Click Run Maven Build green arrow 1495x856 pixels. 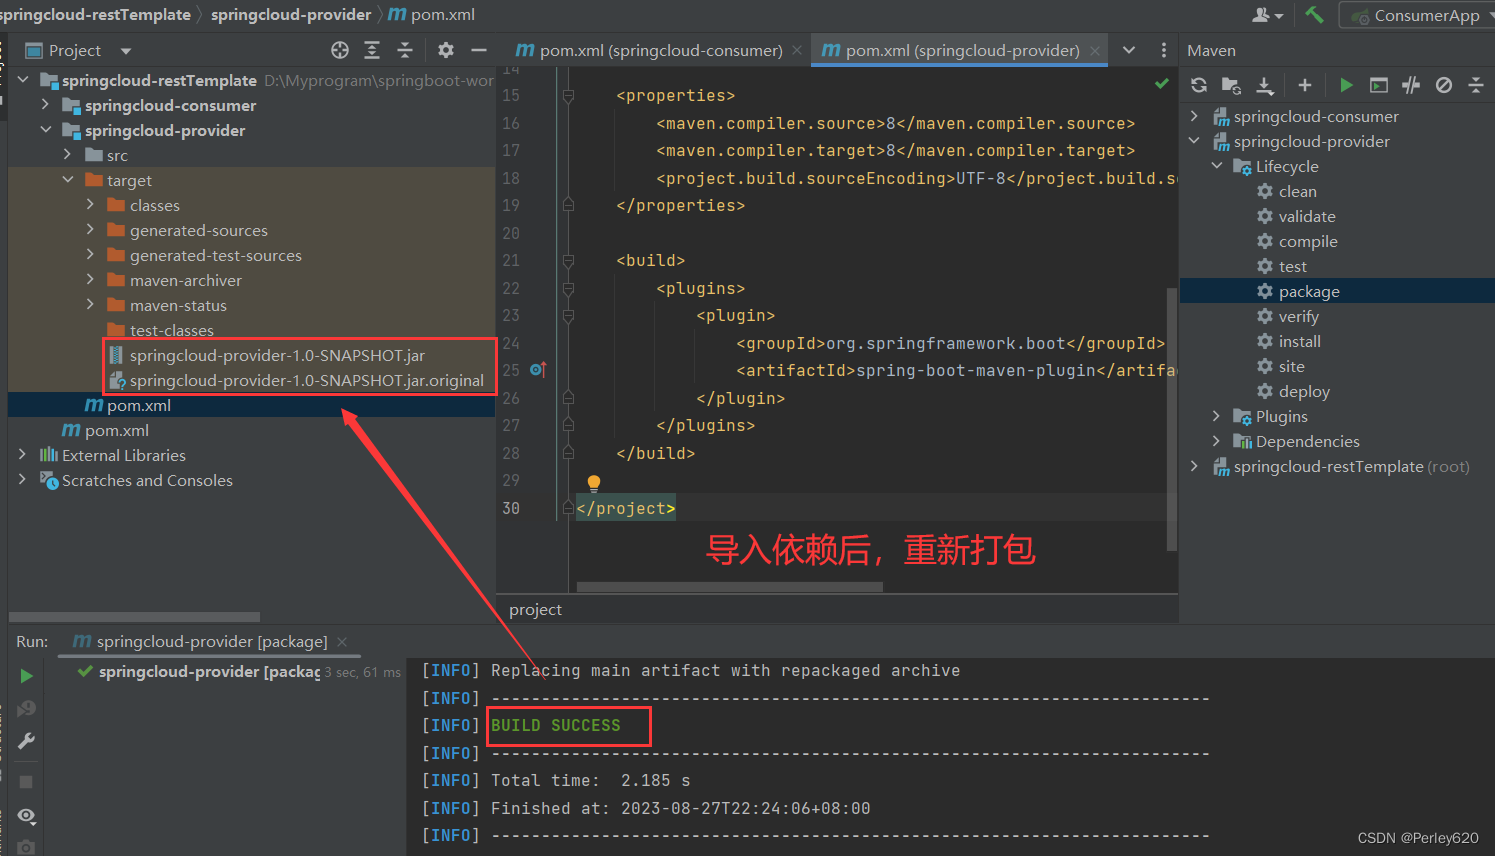(x=1346, y=85)
